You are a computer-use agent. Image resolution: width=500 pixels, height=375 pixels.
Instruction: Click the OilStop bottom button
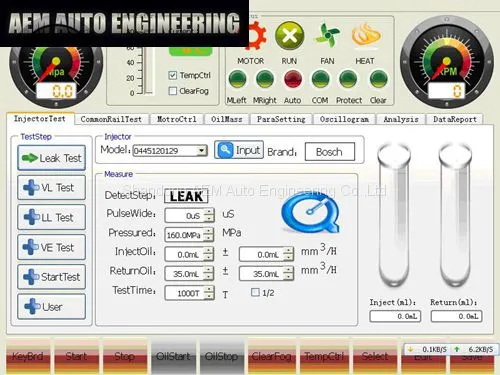(x=222, y=356)
